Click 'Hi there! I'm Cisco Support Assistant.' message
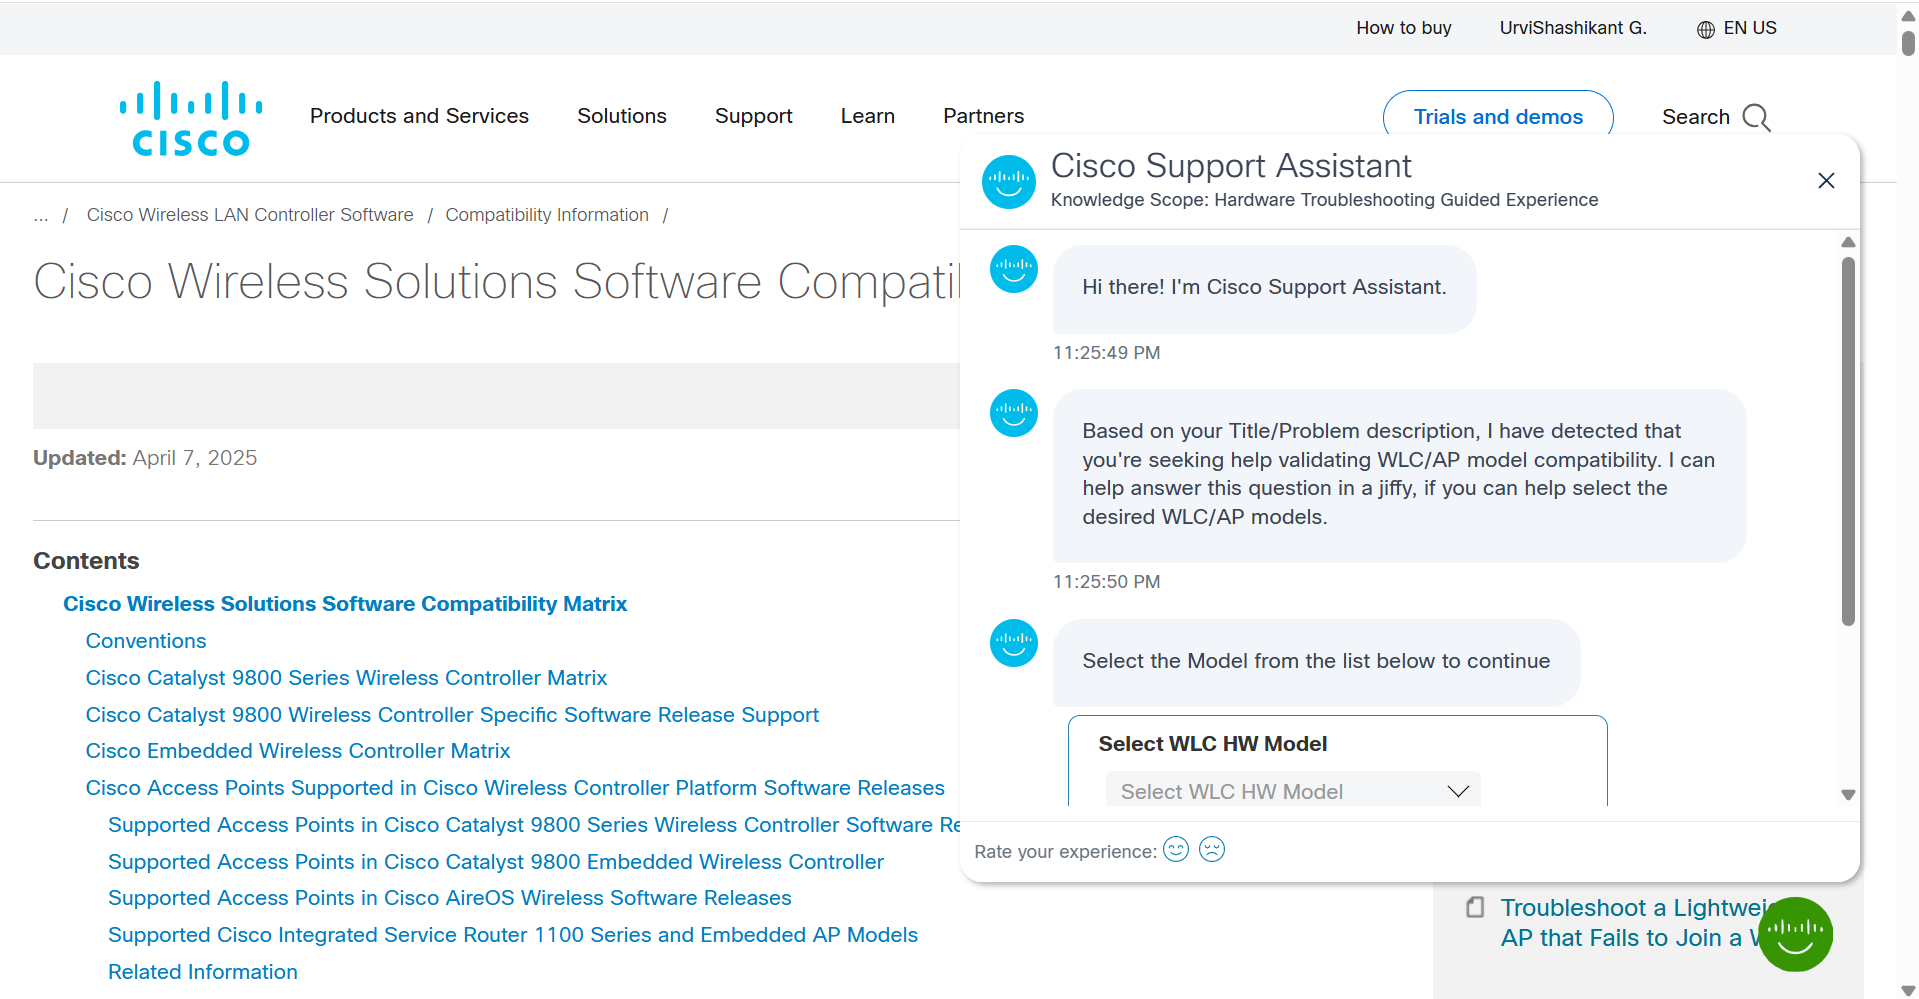Viewport: 1919px width, 999px height. coord(1264,288)
